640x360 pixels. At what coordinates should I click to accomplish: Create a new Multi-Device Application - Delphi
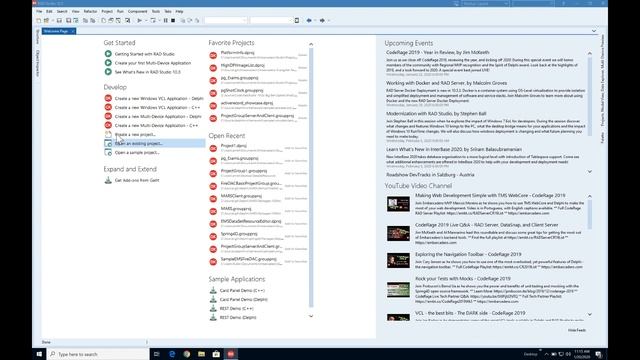click(158, 116)
